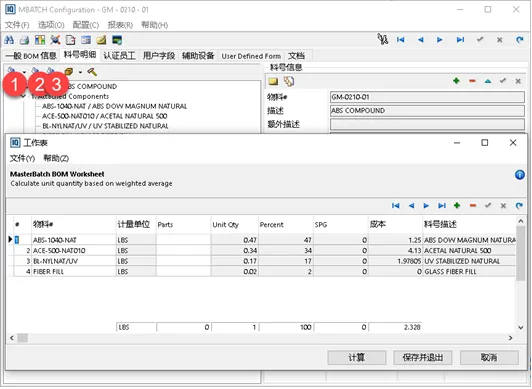Click the empty 额外描述 field
The height and width of the screenshot is (389, 532).
click(x=428, y=124)
